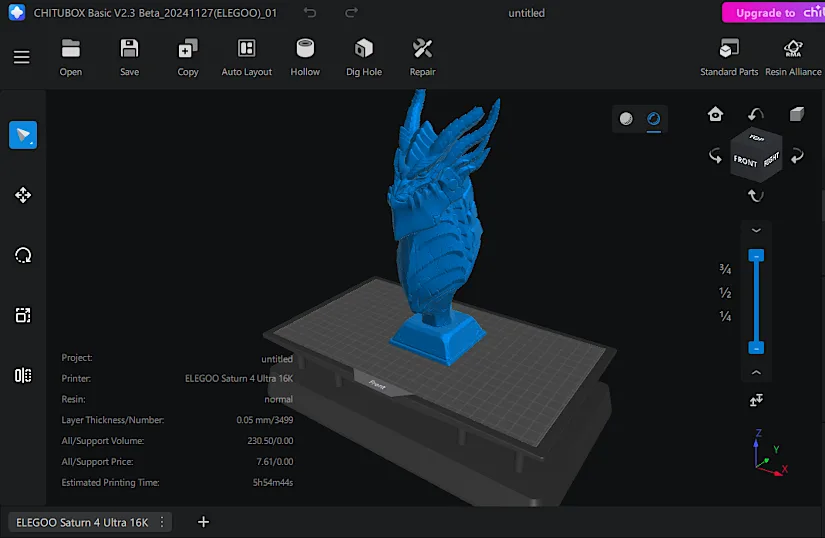Click the FRONT face of the view cube
The width and height of the screenshot is (825, 538).
[745, 161]
